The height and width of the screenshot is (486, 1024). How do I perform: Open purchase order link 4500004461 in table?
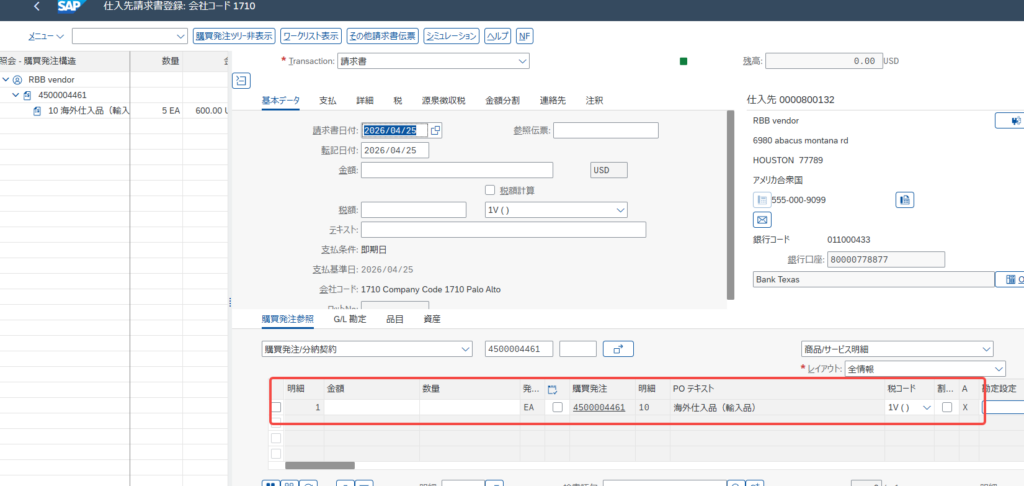(598, 408)
